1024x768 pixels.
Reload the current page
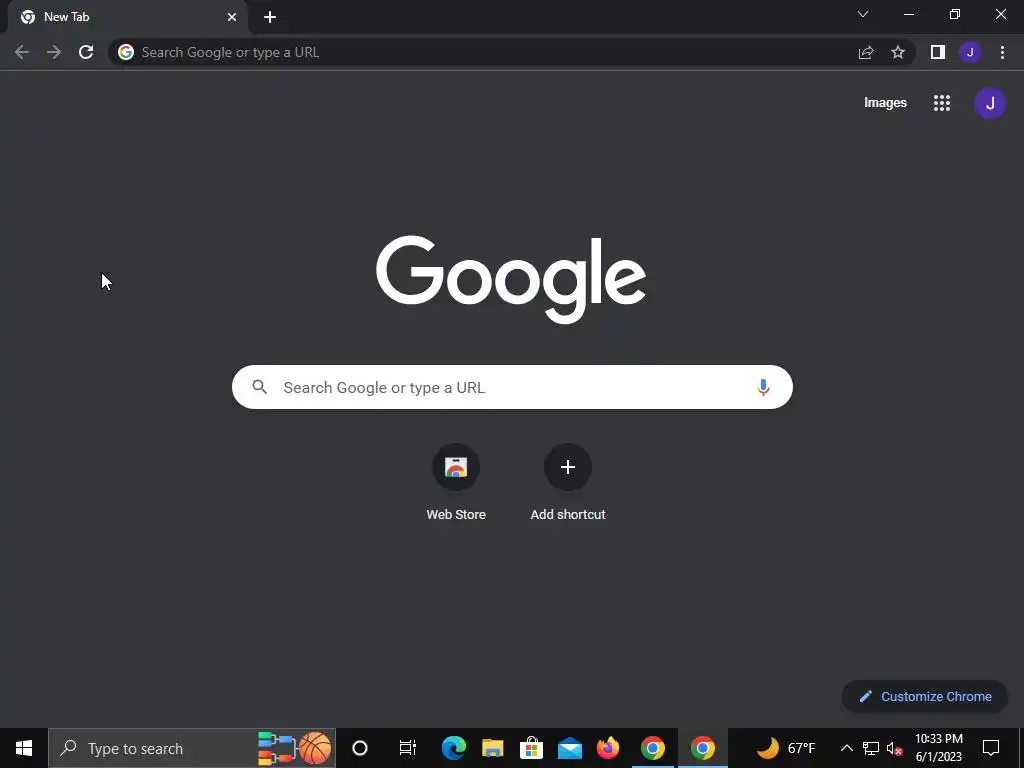(86, 52)
